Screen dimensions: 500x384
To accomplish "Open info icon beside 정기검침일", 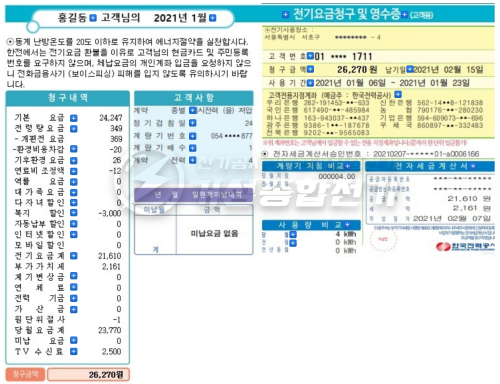I will click(193, 123).
